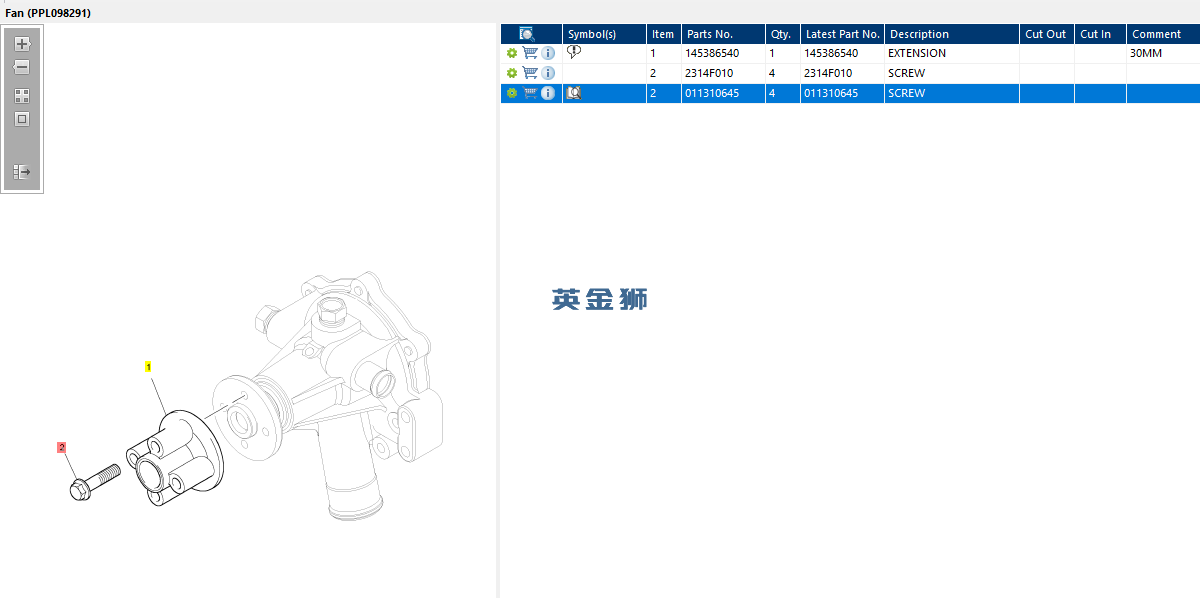
Task: Sort by Qty. column header
Action: point(781,34)
